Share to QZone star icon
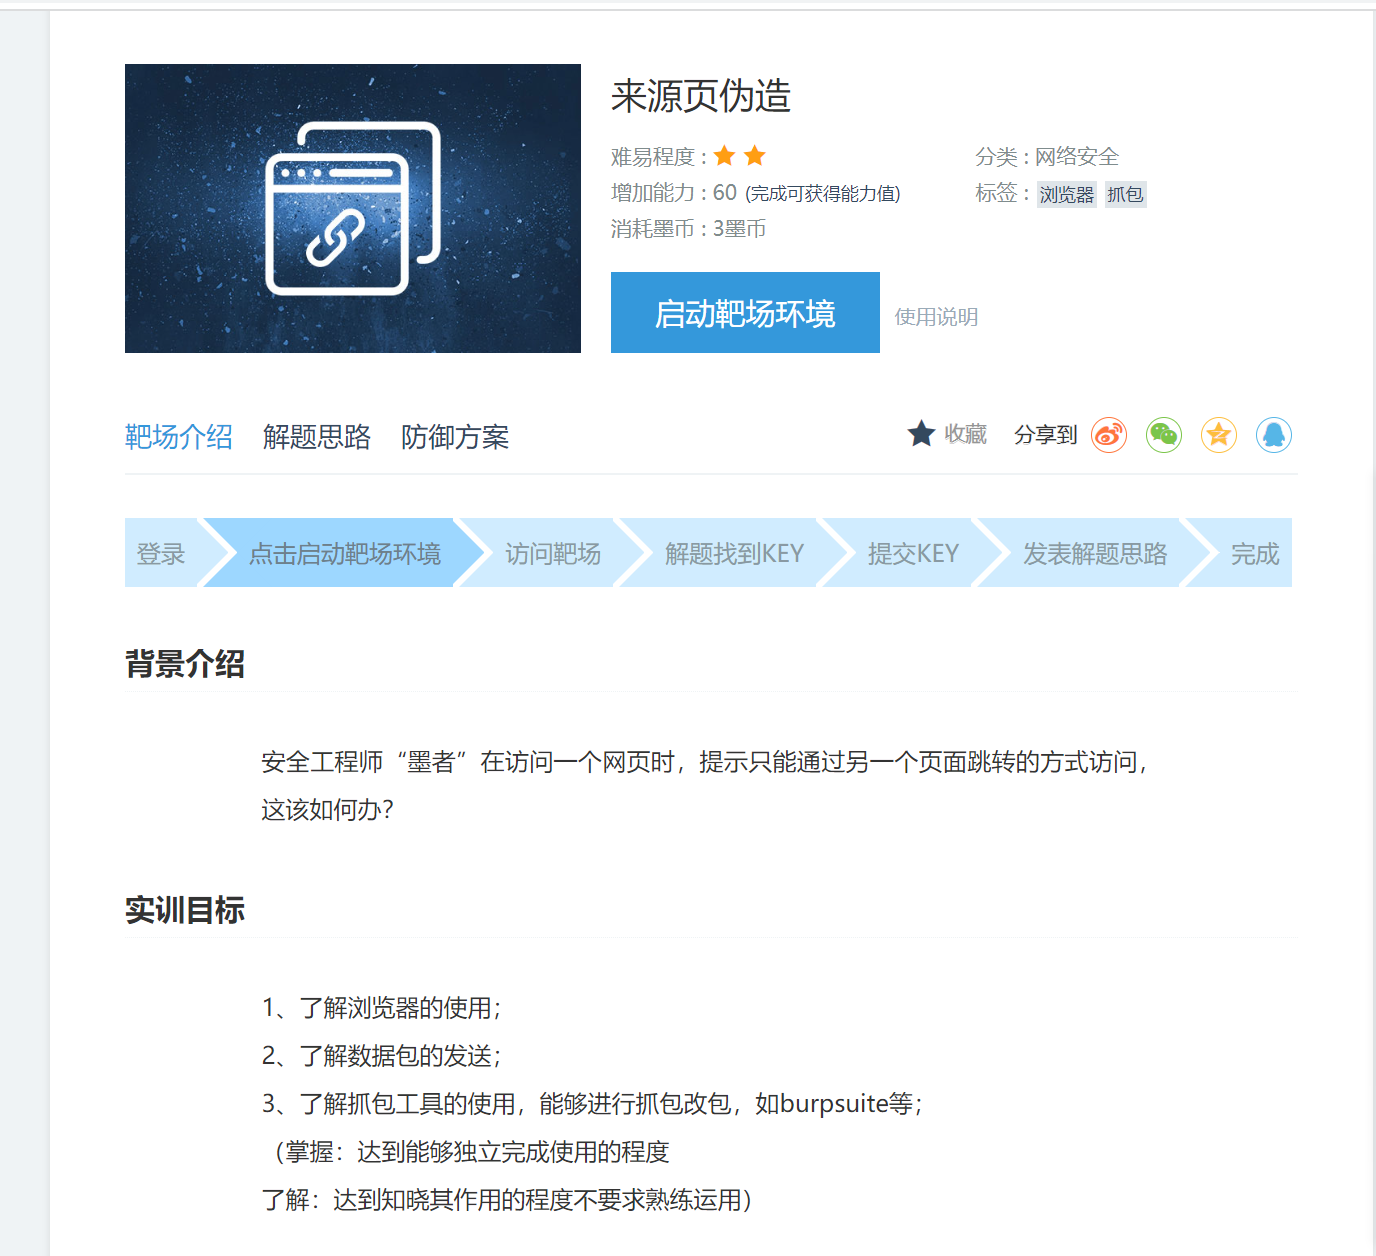This screenshot has width=1376, height=1256. [1219, 435]
